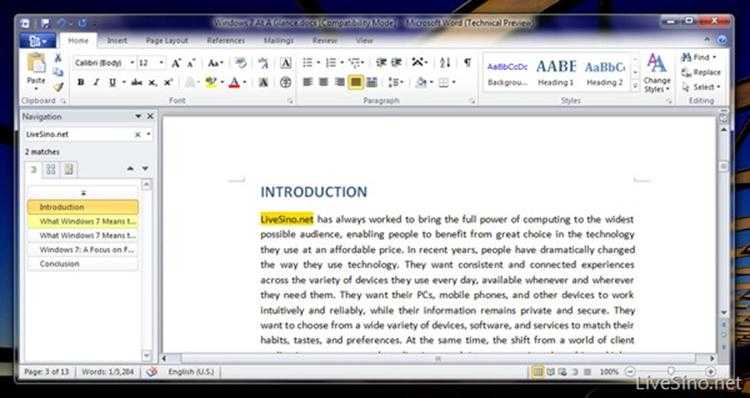Open the Insert ribbon tab

click(117, 41)
